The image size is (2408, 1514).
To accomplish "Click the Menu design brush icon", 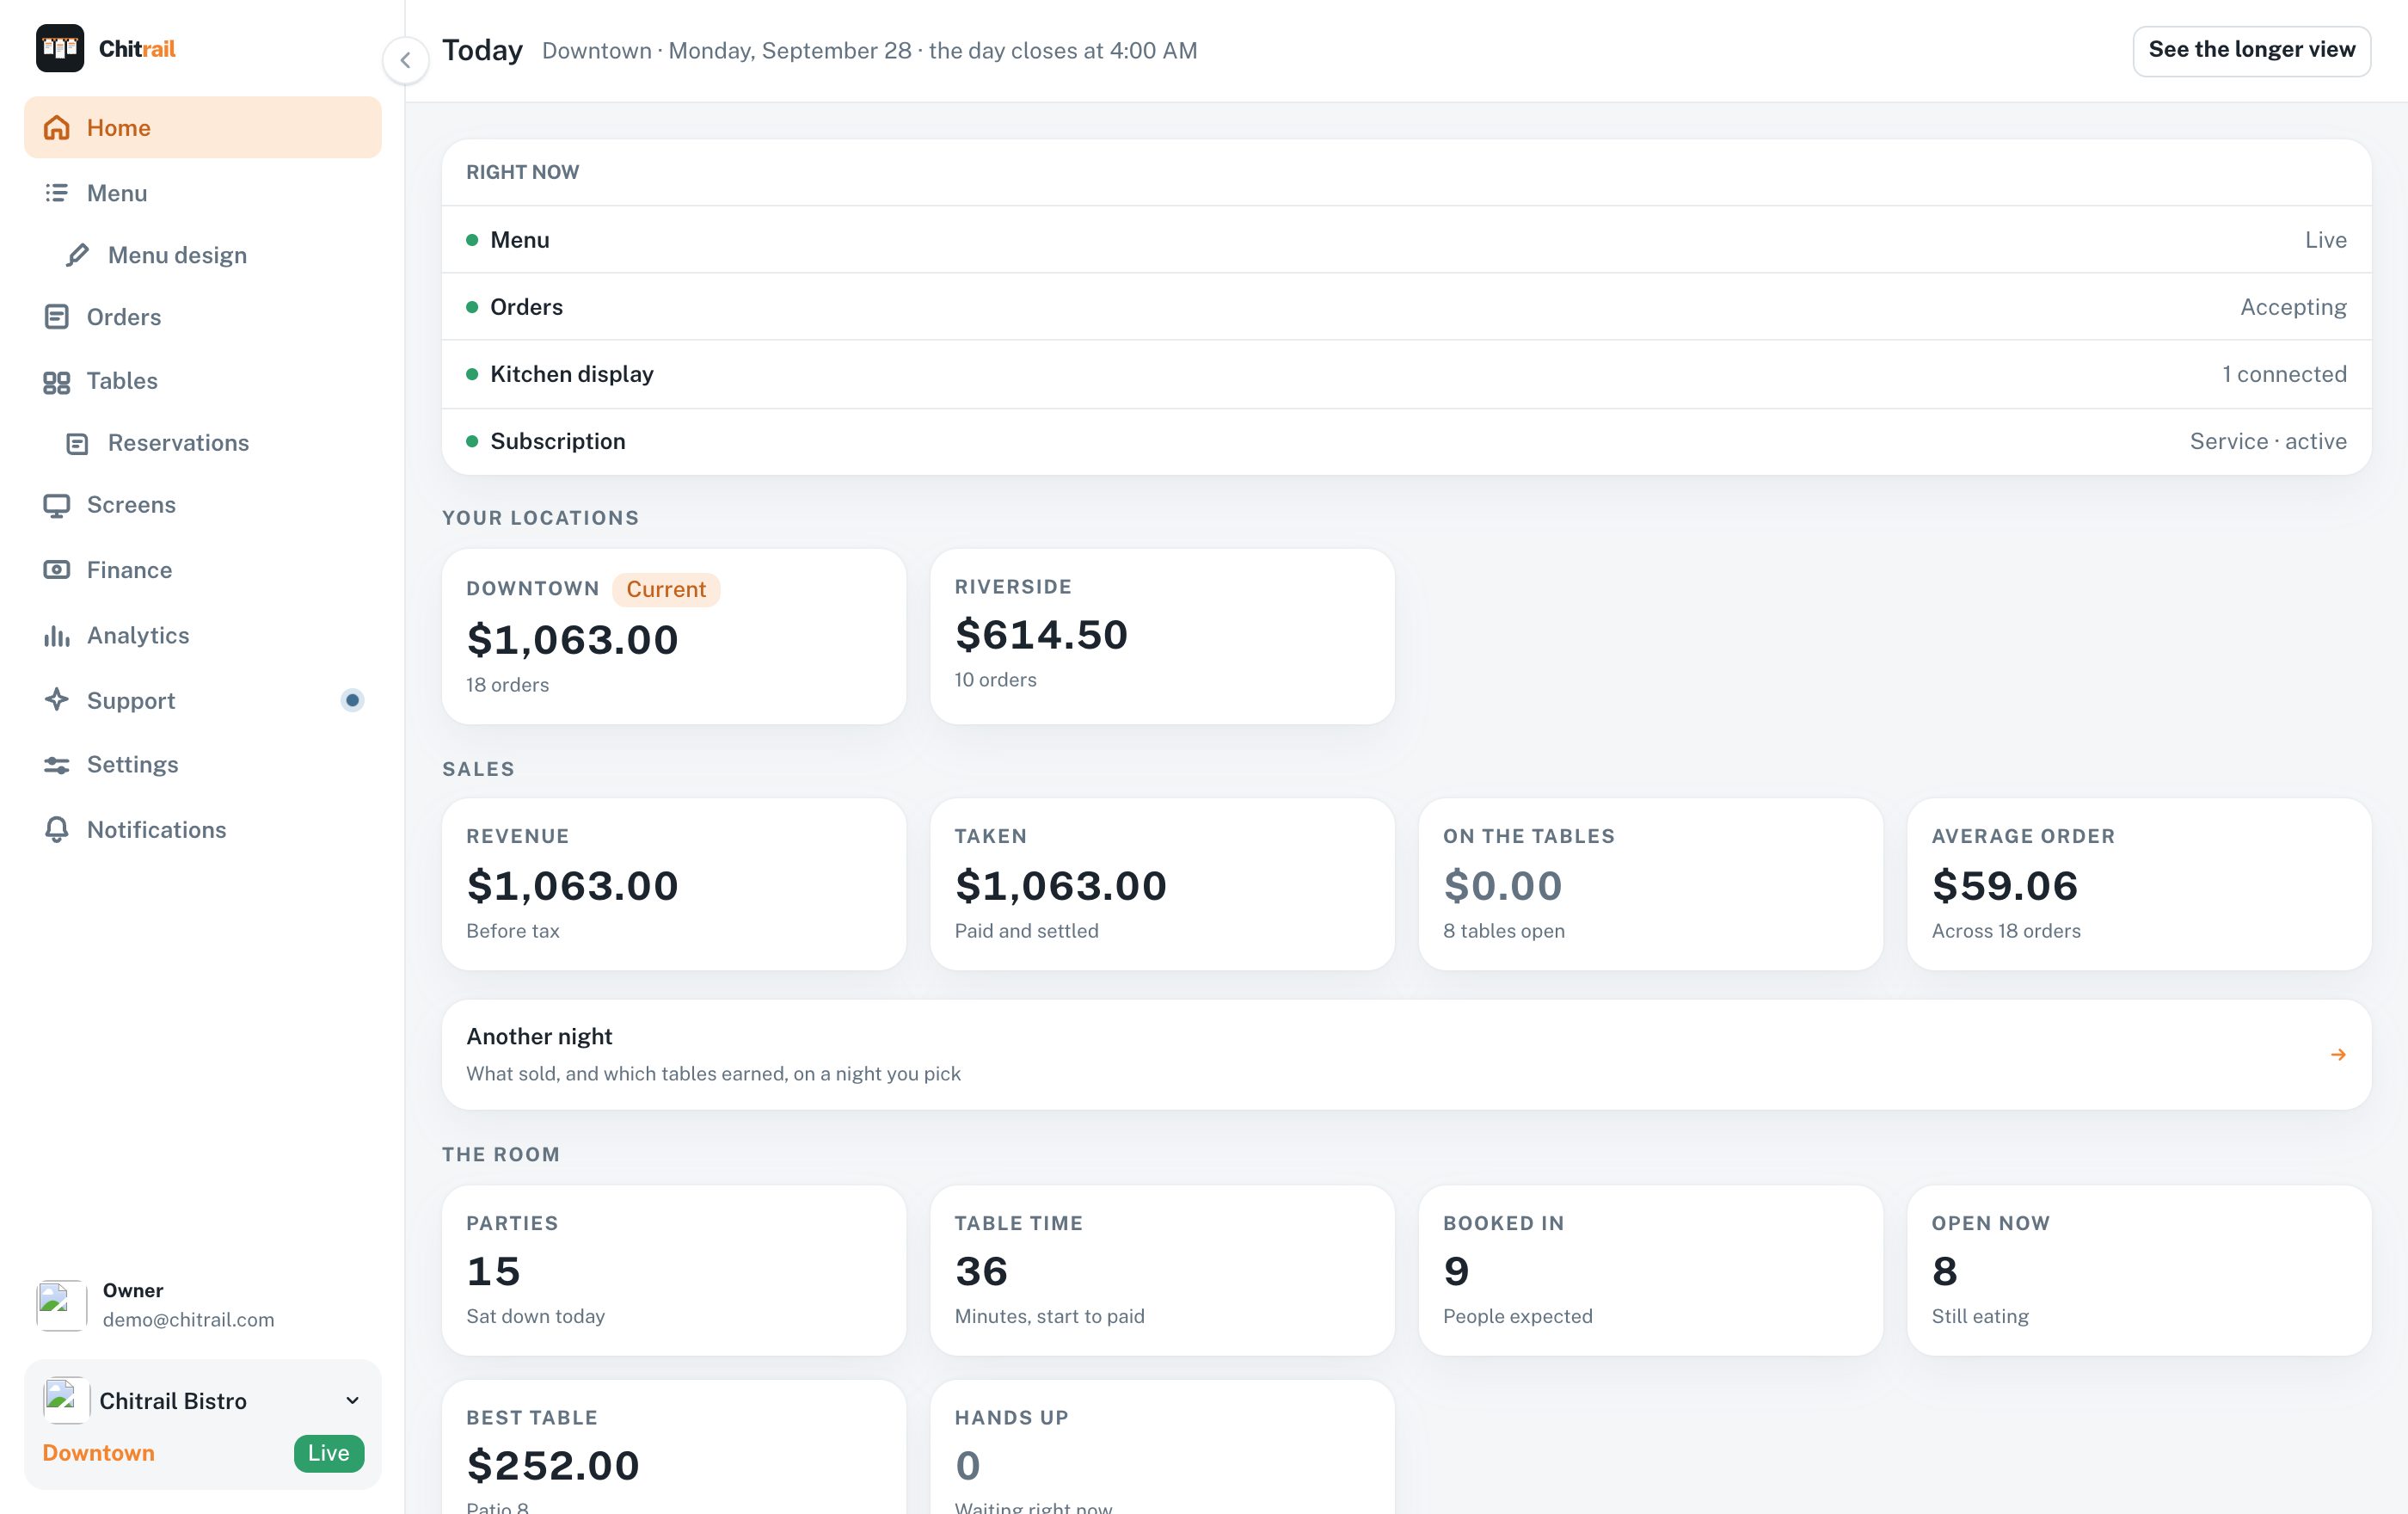I will click(78, 255).
